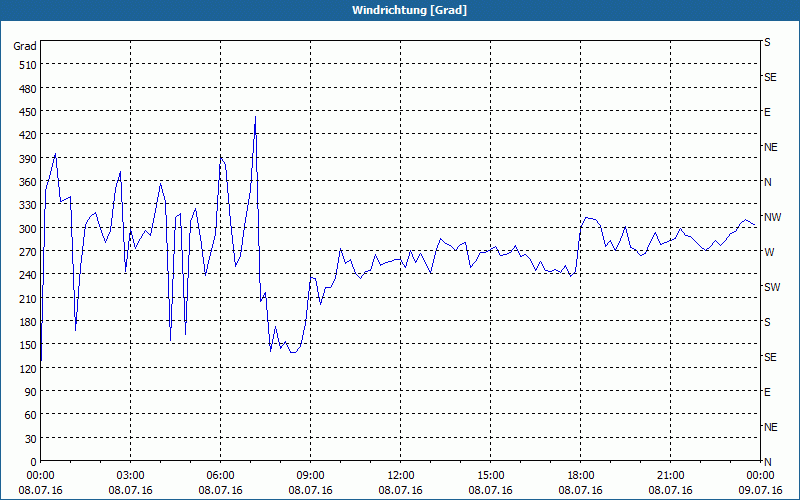Click the highest peak of the blue line
800x500 pixels.
255,117
